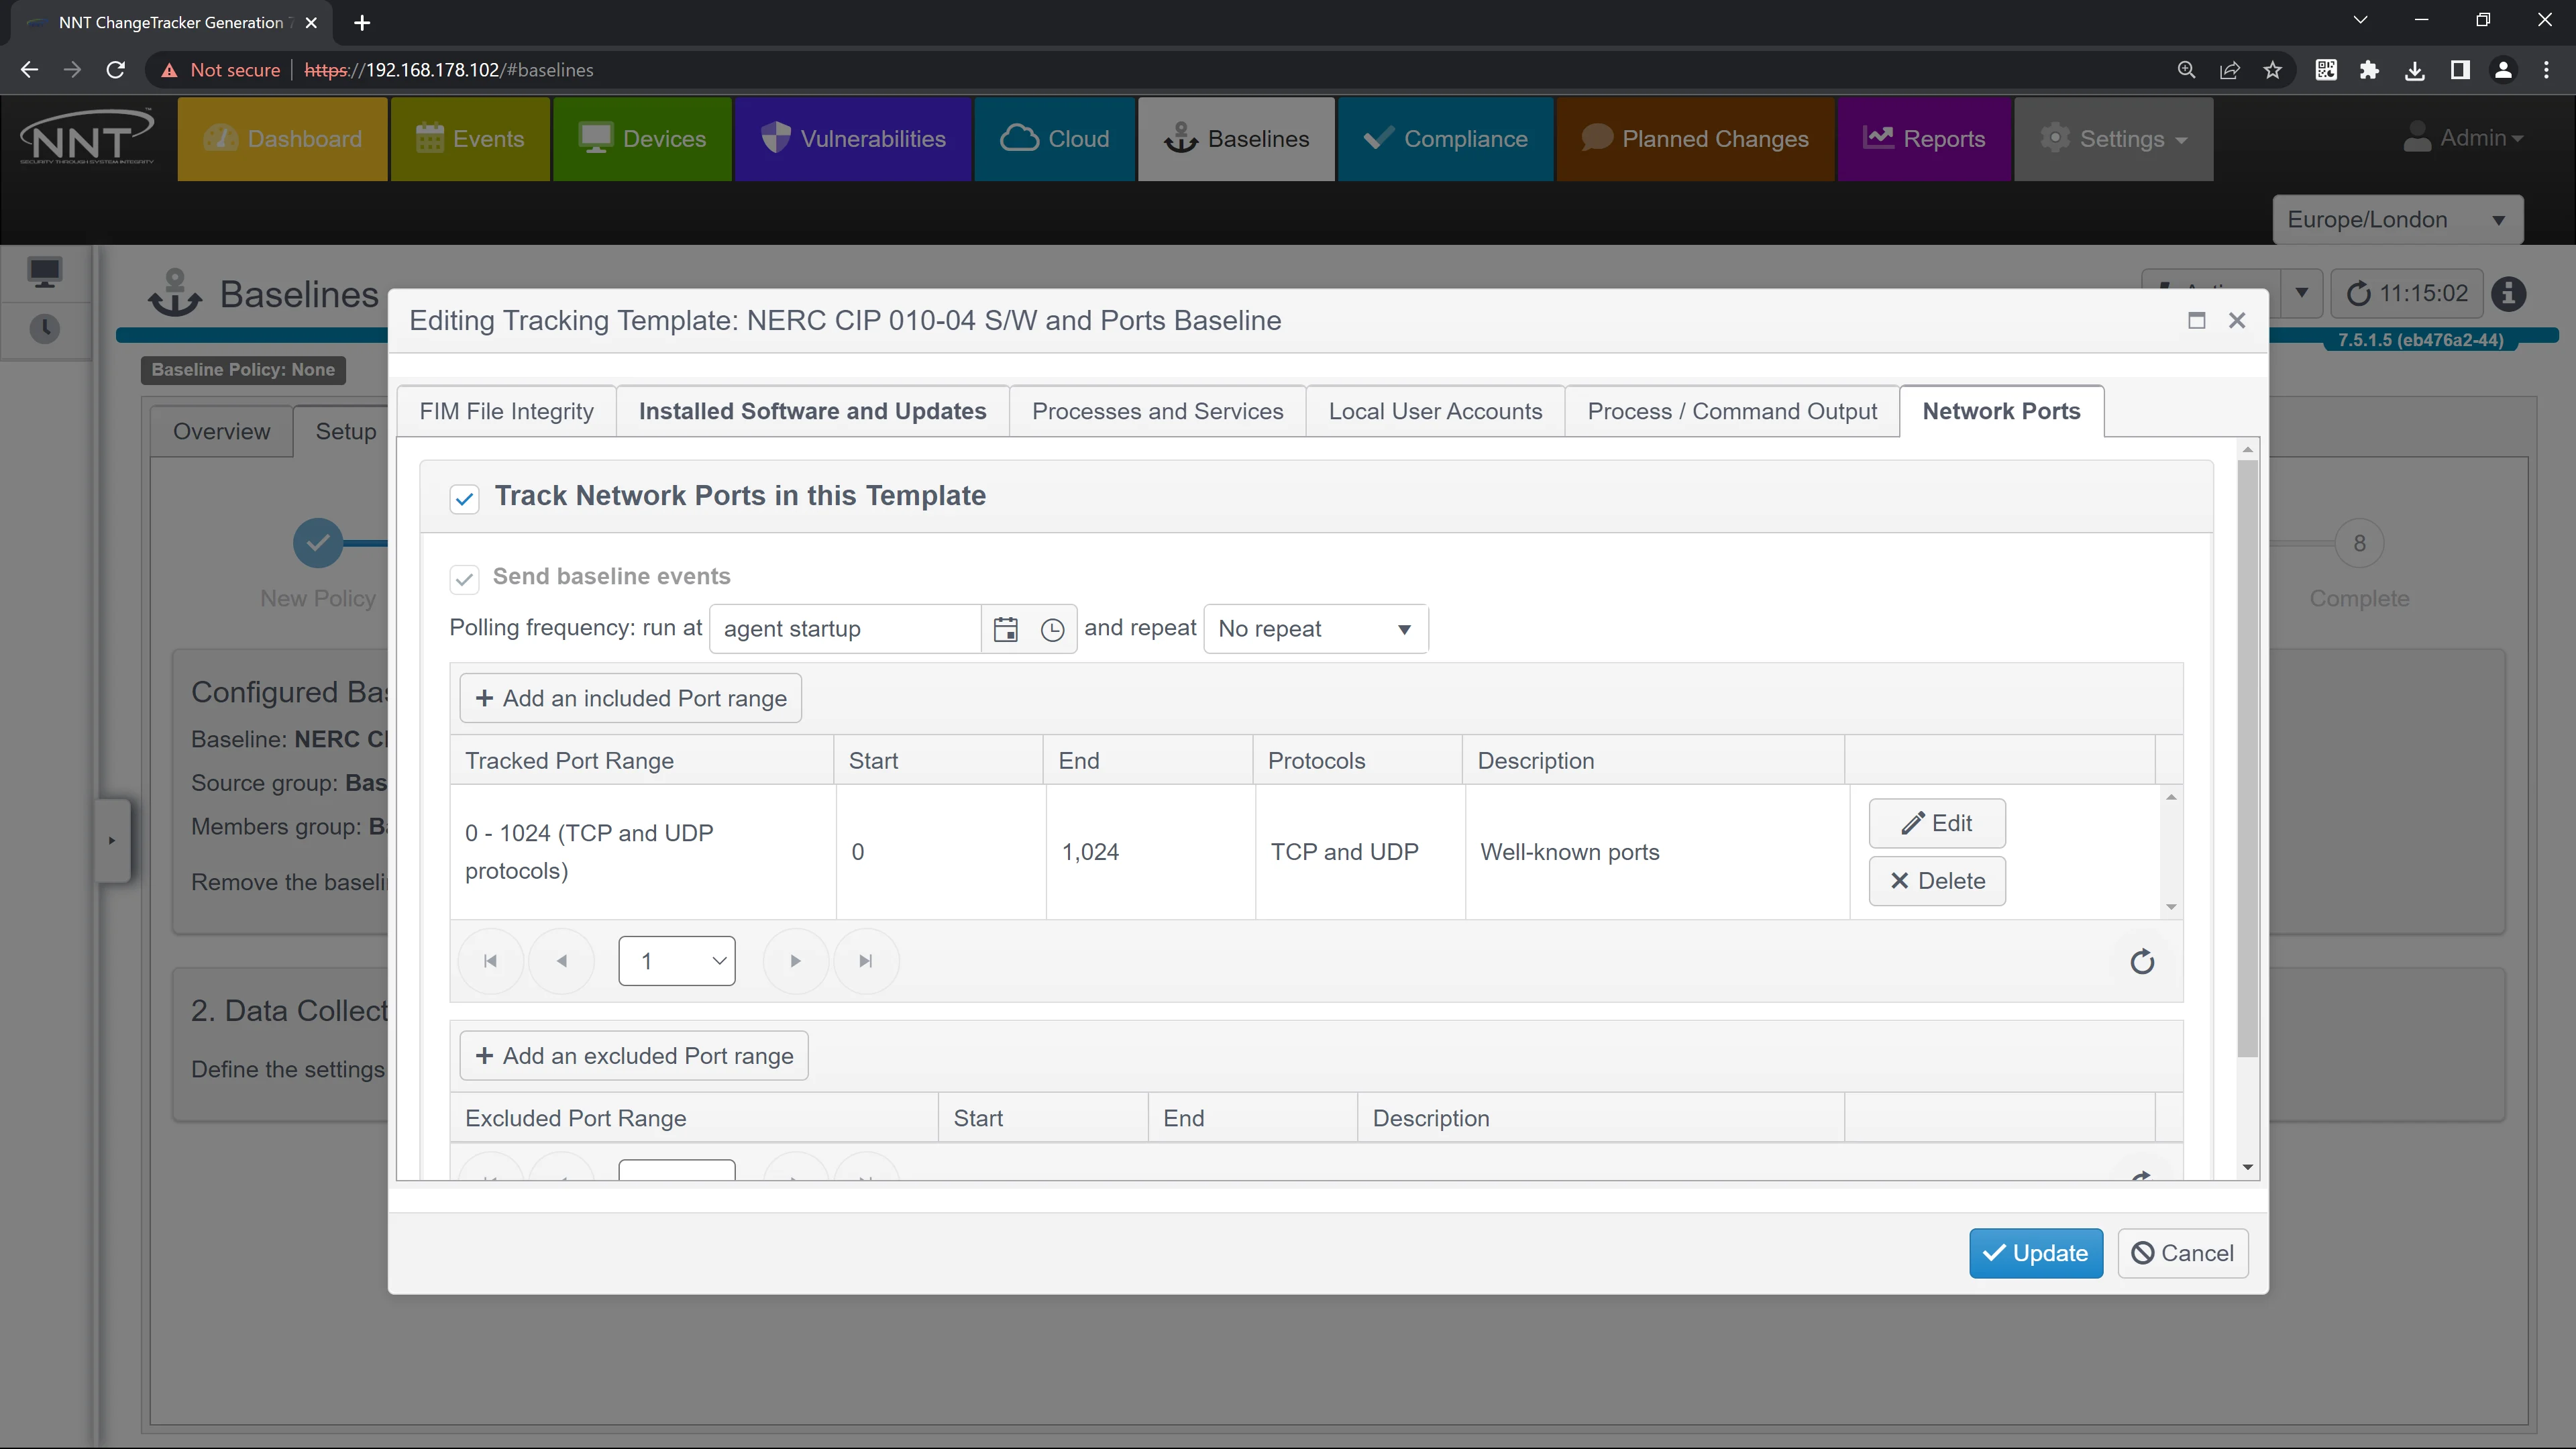Maximize the Editing Tracking Template dialog
2576x1449 pixels.
click(2196, 320)
